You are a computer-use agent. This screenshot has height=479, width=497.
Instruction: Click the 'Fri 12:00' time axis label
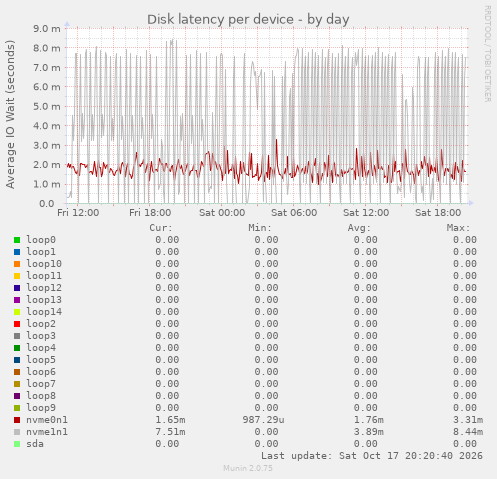click(78, 213)
